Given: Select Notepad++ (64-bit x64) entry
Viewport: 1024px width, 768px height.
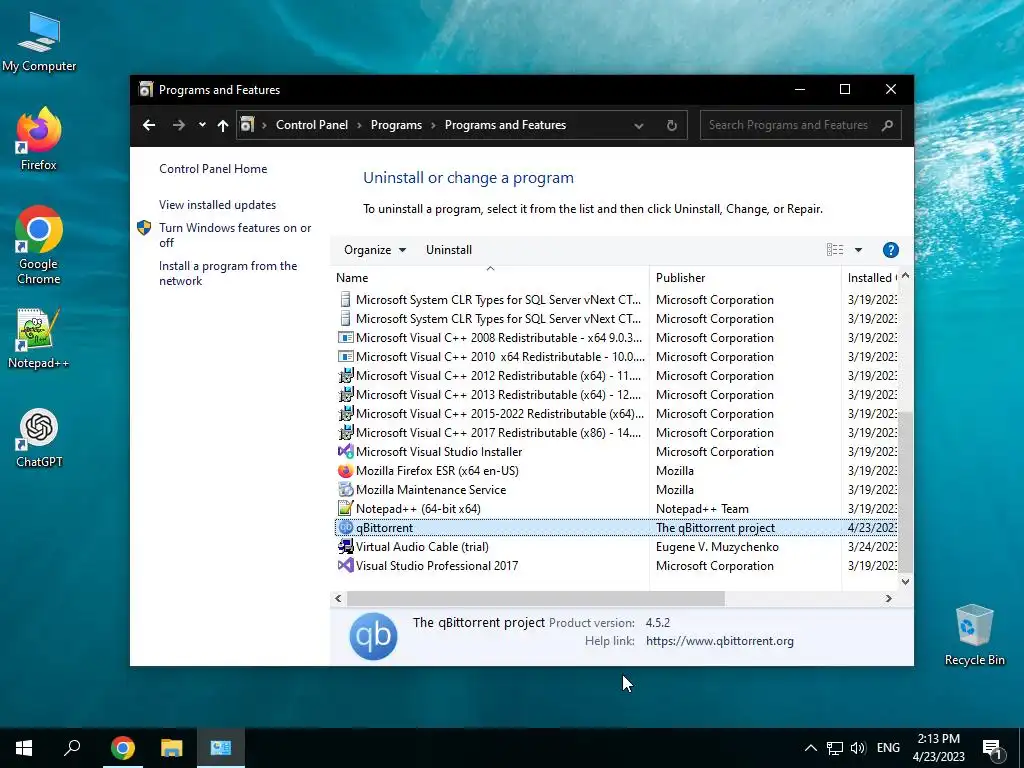Looking at the screenshot, I should pyautogui.click(x=616, y=509).
